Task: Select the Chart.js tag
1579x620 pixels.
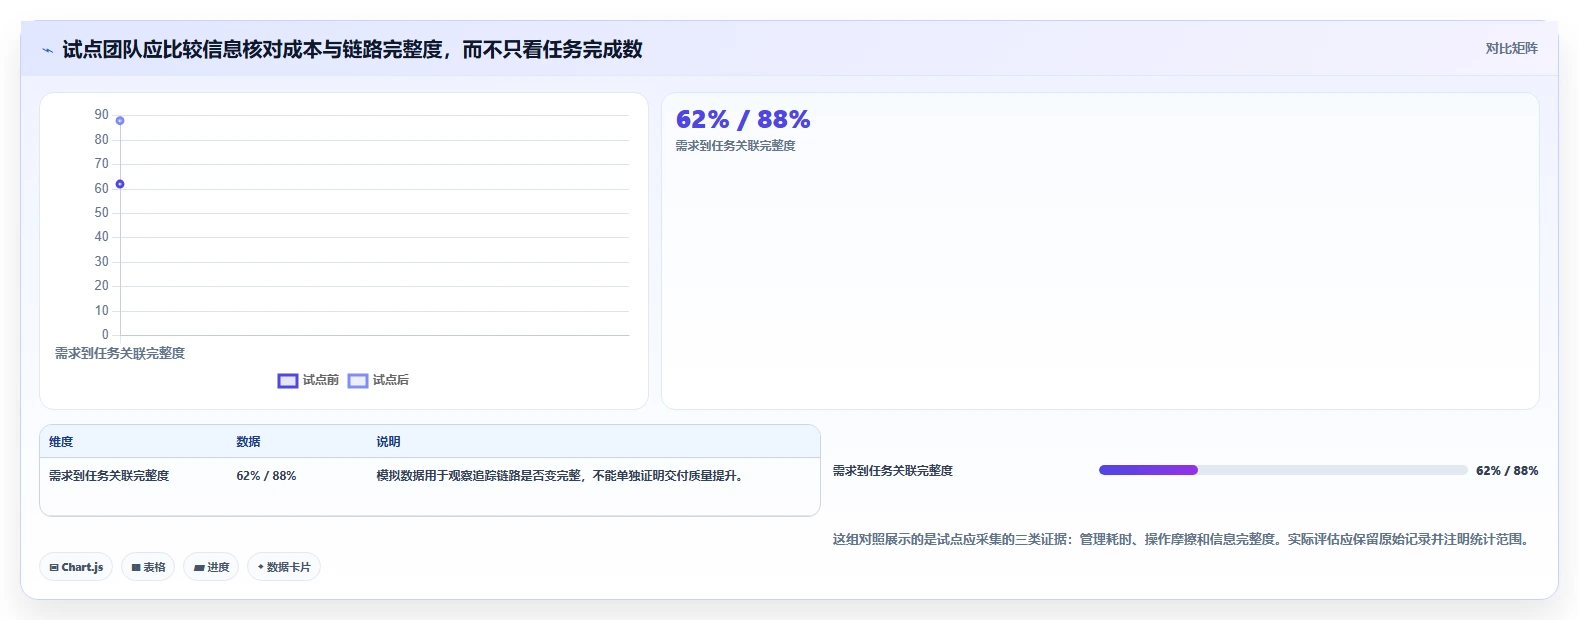Action: point(76,567)
